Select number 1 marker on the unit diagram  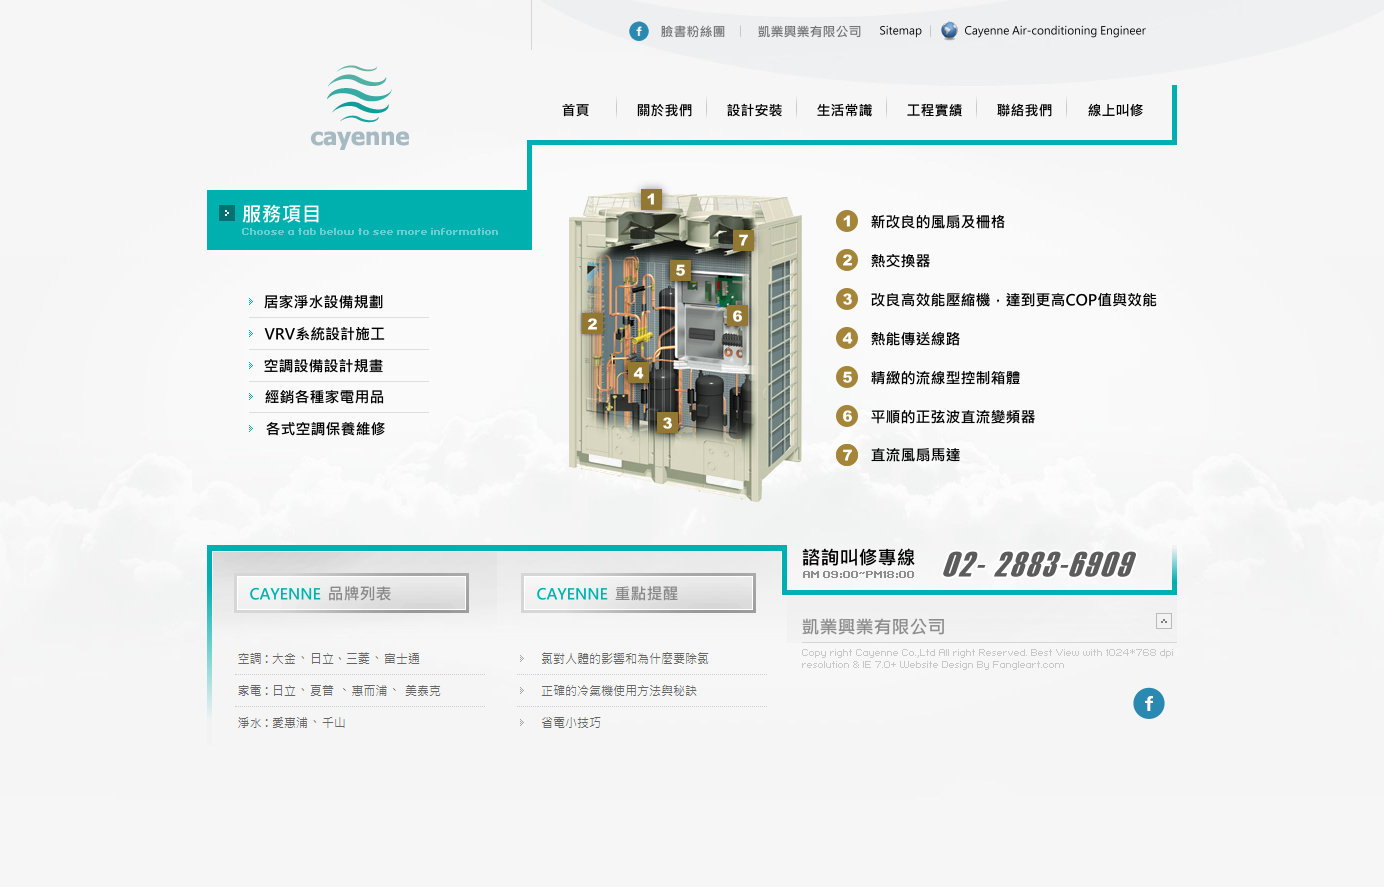(651, 199)
